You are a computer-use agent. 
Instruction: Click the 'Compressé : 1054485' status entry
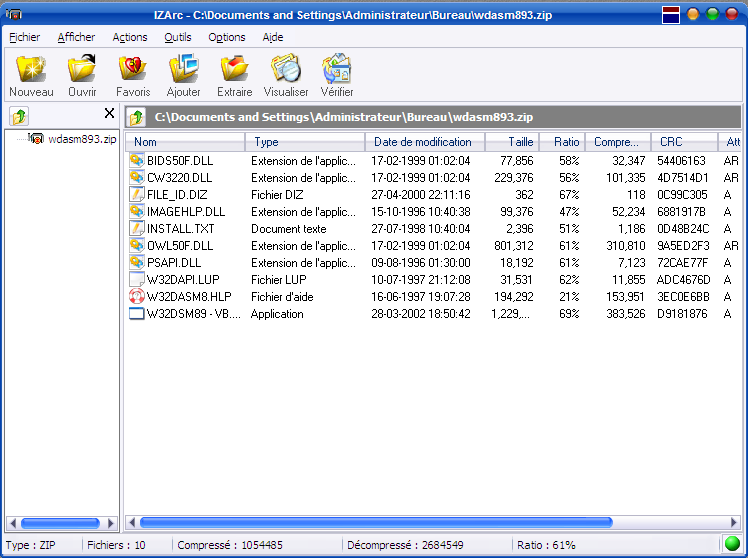(230, 545)
